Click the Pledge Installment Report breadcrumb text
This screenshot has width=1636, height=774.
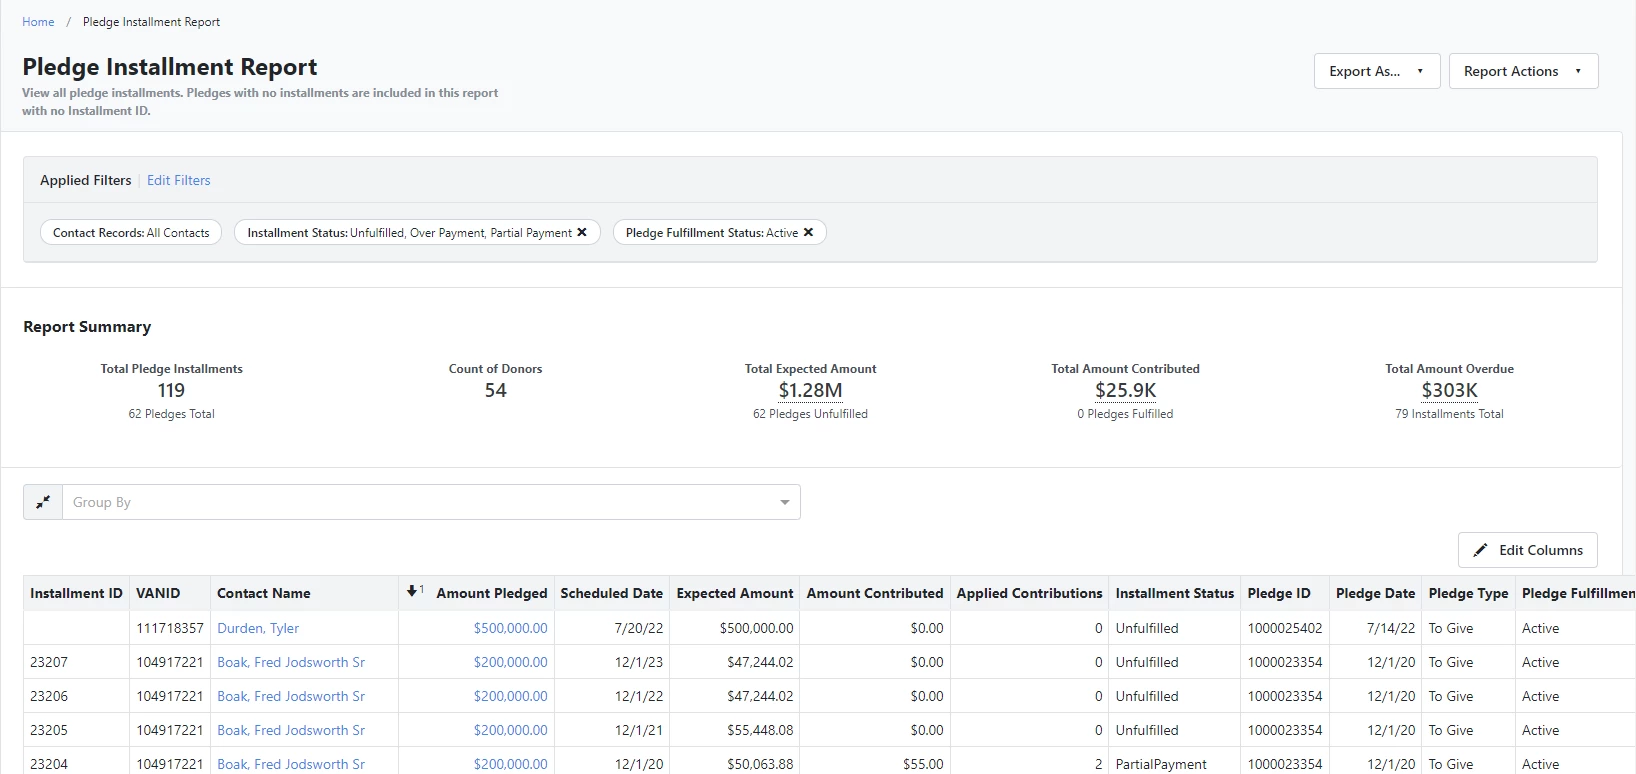point(151,22)
